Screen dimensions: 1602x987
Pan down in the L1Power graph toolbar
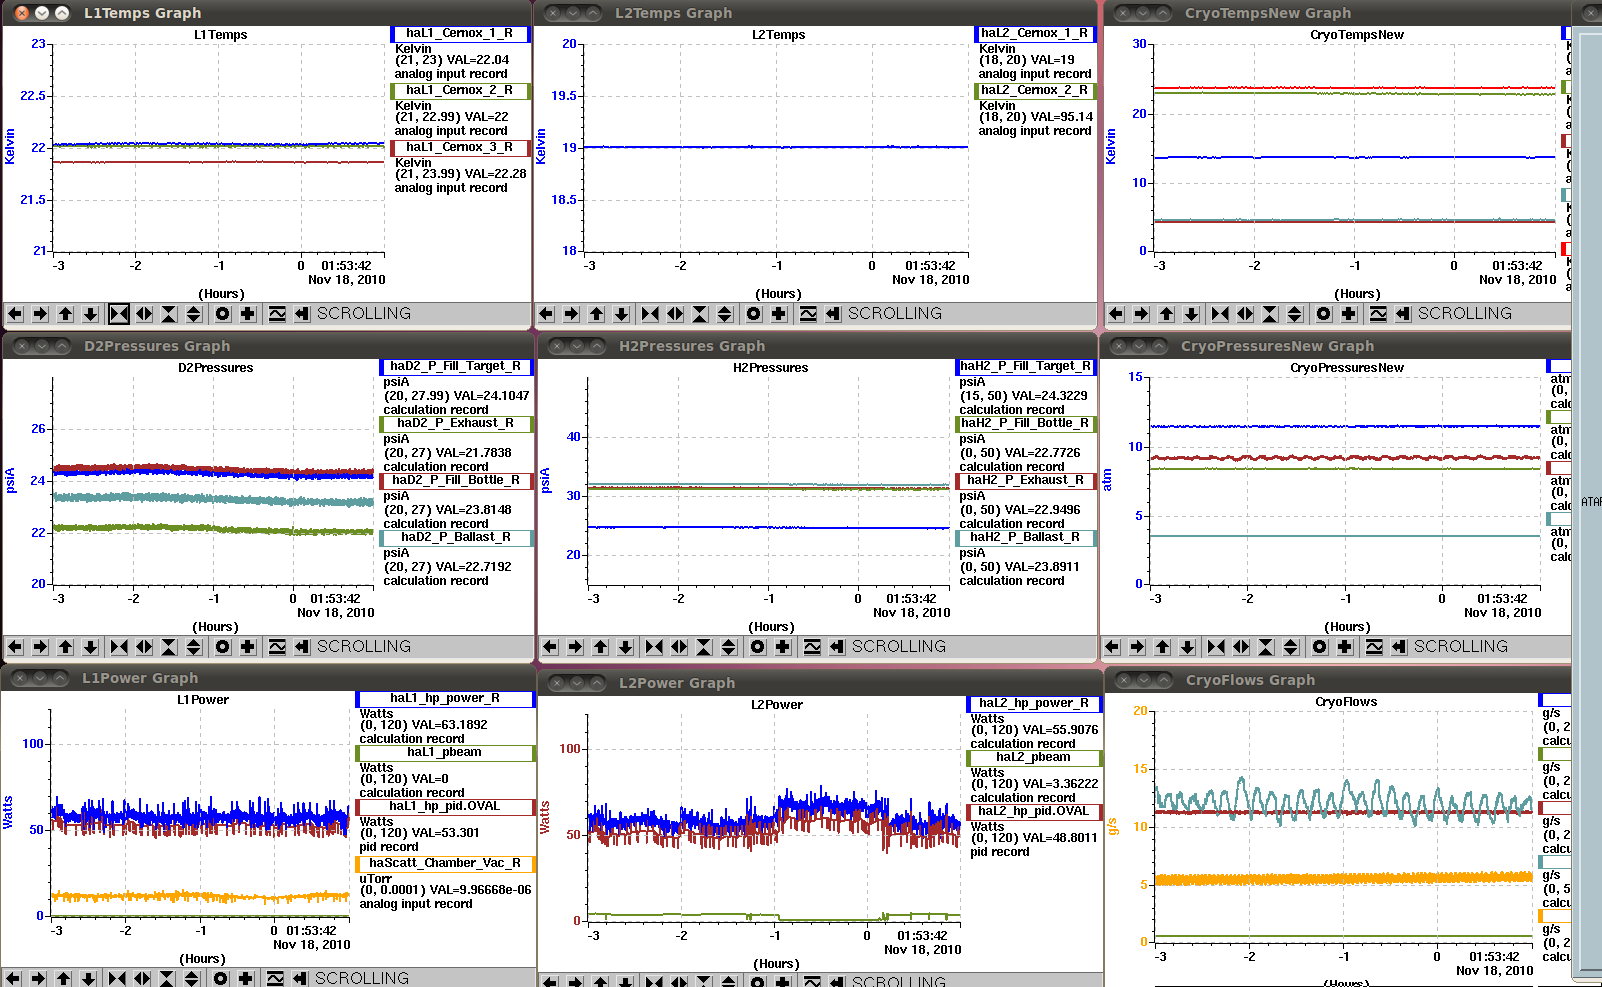(89, 978)
